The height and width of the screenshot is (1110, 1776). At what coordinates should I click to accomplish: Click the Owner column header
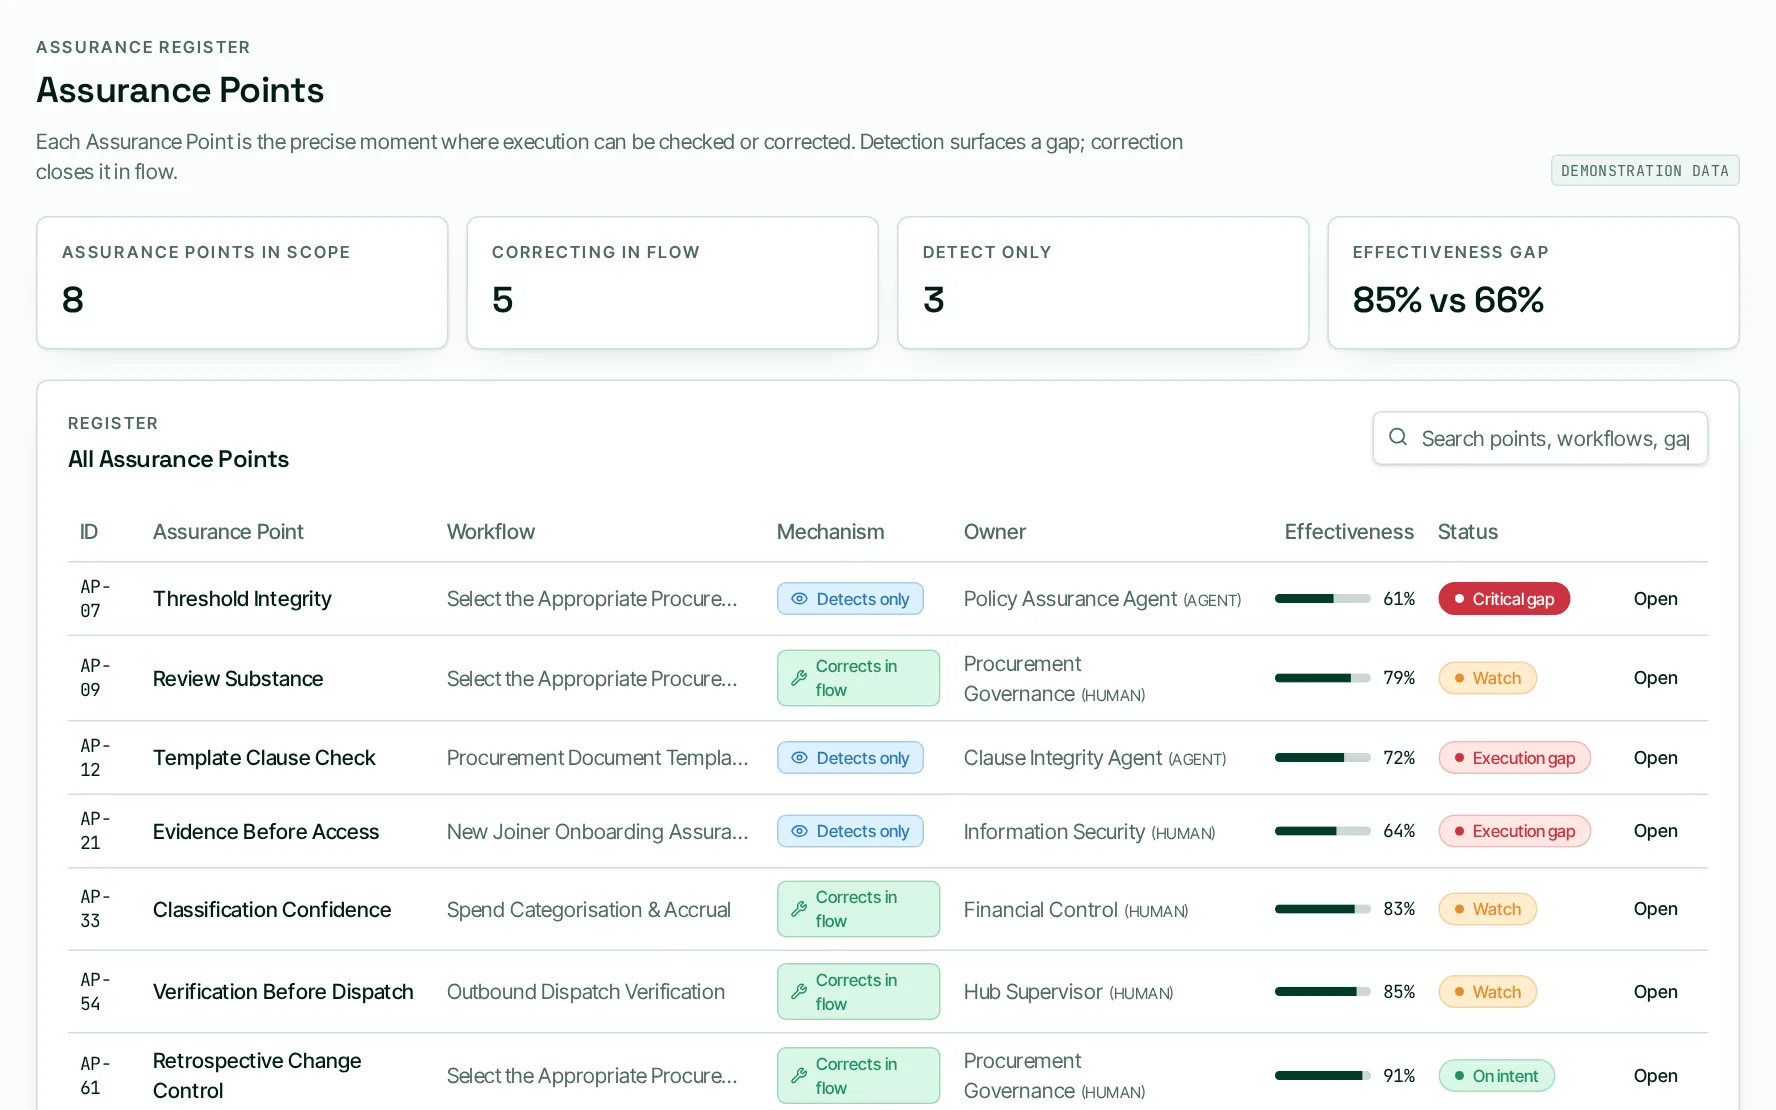pyautogui.click(x=995, y=532)
